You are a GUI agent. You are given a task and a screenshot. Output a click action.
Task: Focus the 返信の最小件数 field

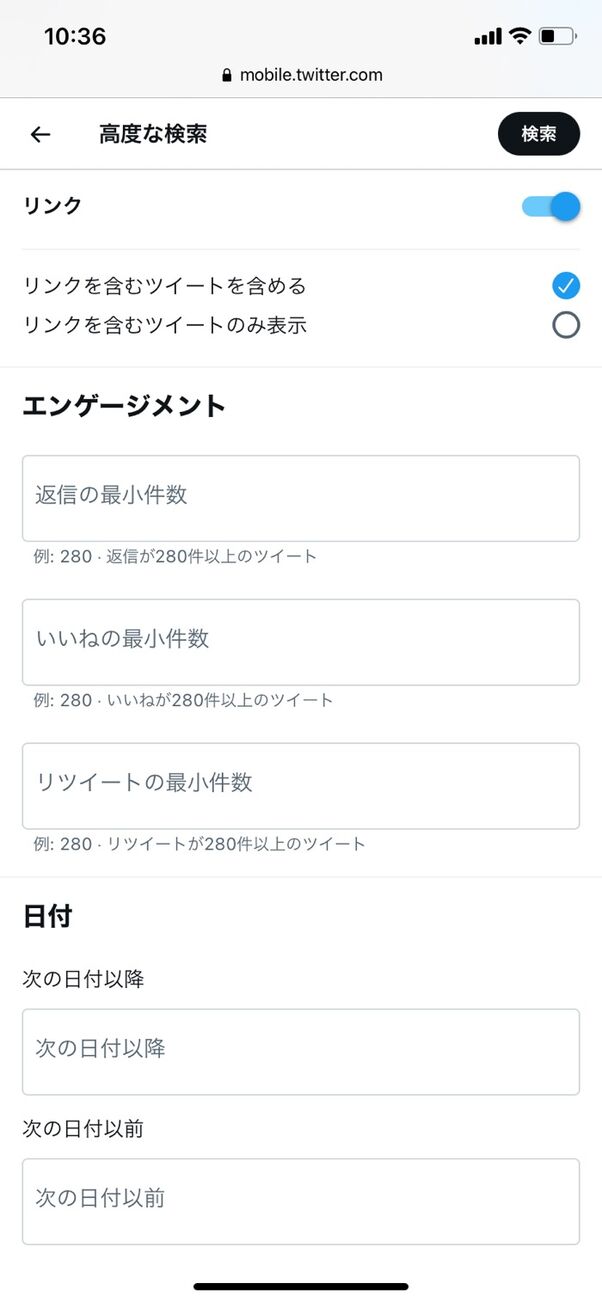[301, 498]
